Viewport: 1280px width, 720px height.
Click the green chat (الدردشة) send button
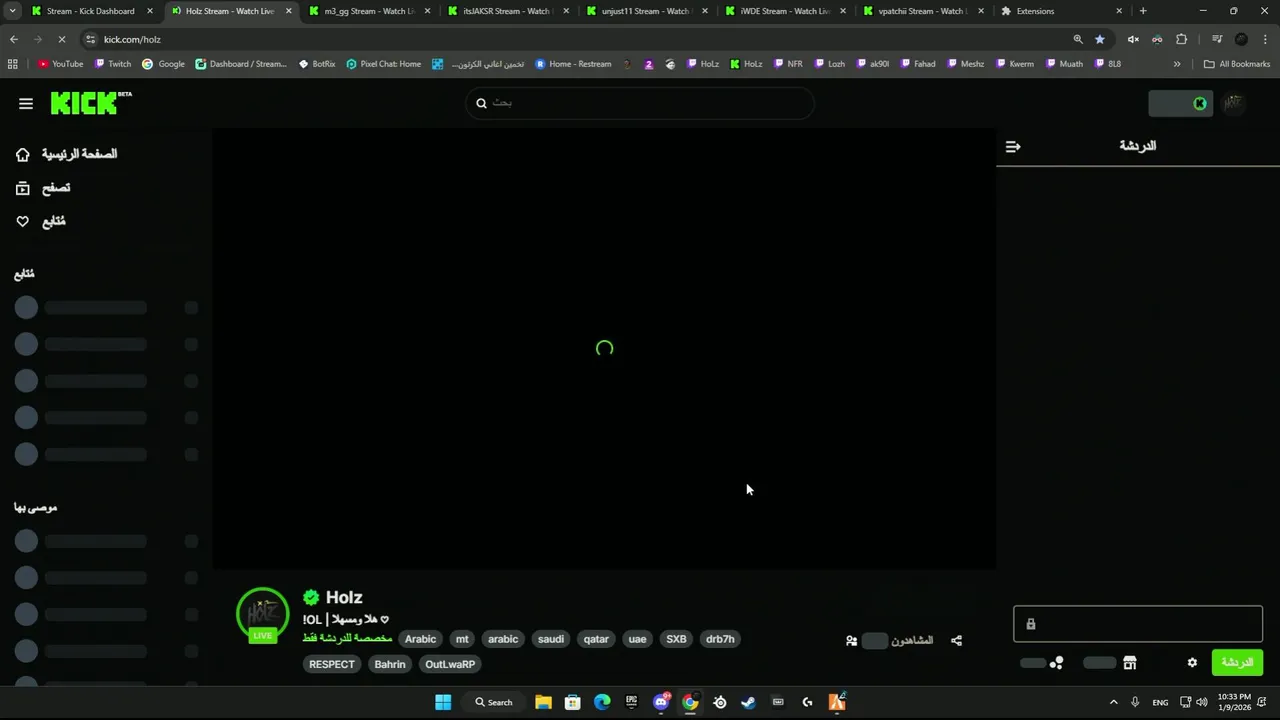tap(1237, 662)
